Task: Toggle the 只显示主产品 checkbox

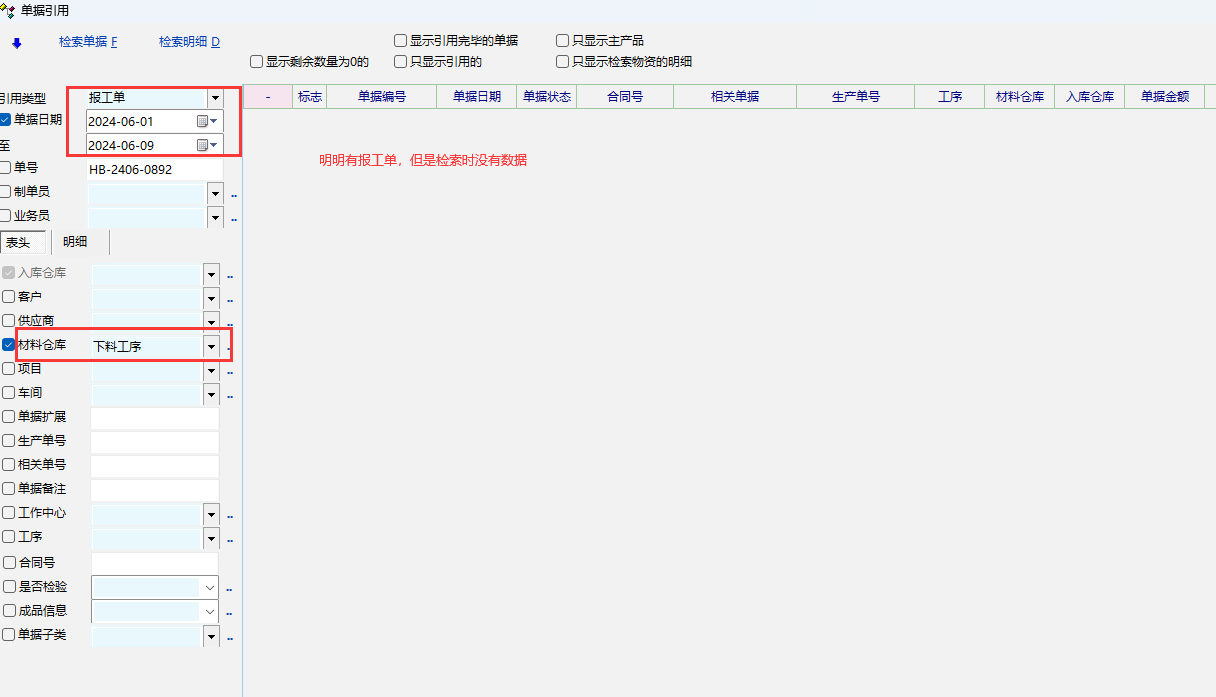Action: click(563, 41)
